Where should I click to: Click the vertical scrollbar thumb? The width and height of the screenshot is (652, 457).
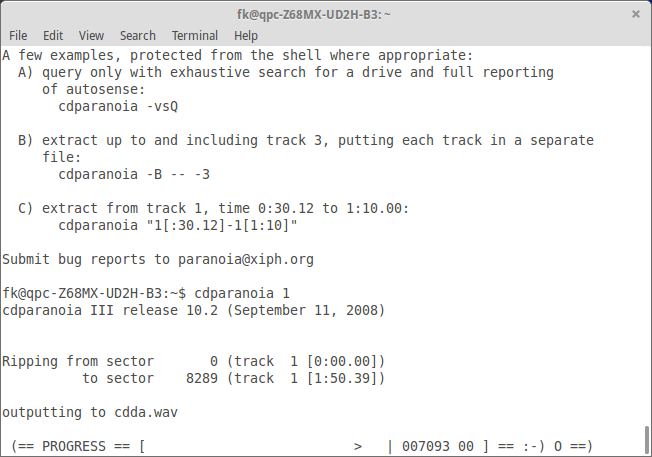(x=647, y=440)
